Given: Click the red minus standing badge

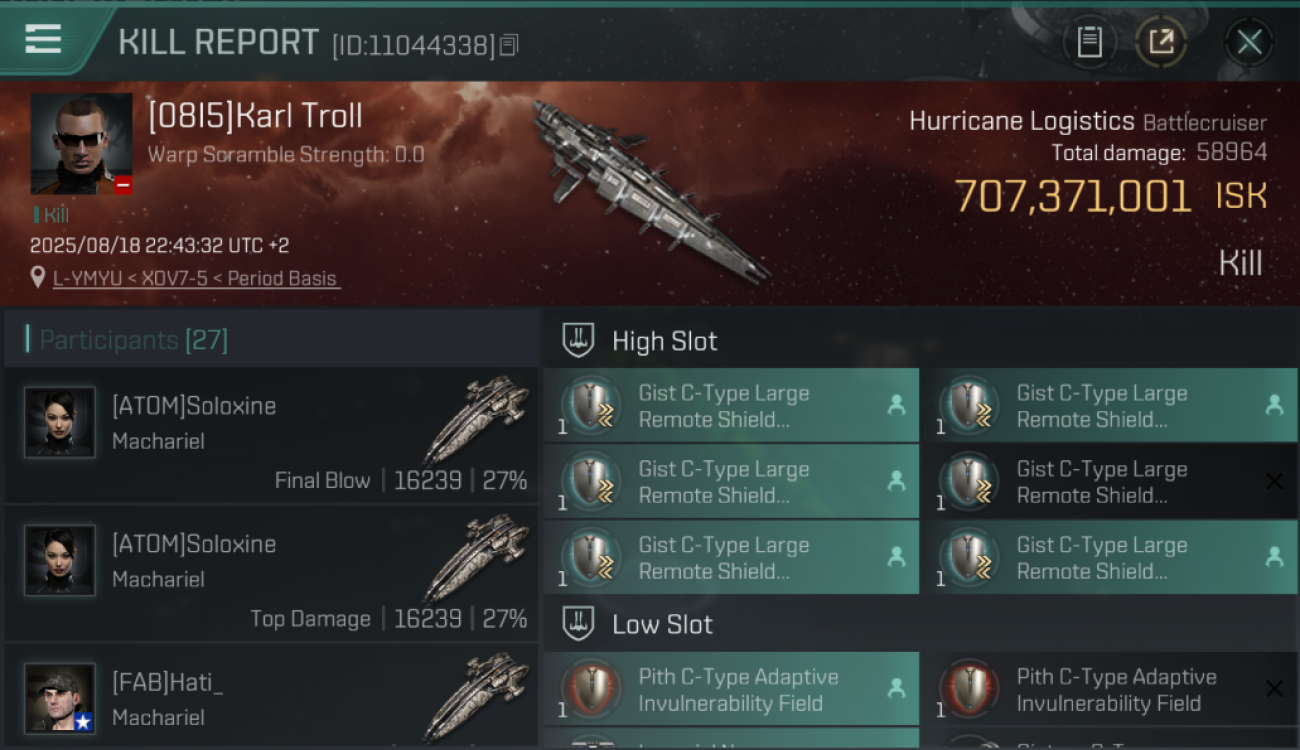Looking at the screenshot, I should coord(123,185).
